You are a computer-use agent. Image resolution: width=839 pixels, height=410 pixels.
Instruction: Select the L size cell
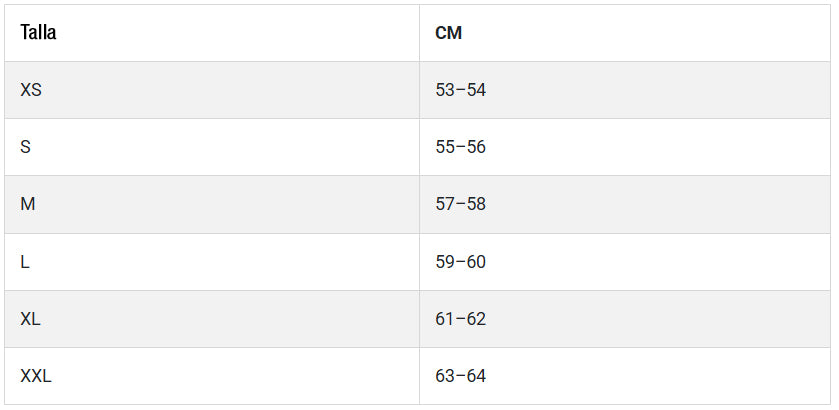[x=25, y=262]
